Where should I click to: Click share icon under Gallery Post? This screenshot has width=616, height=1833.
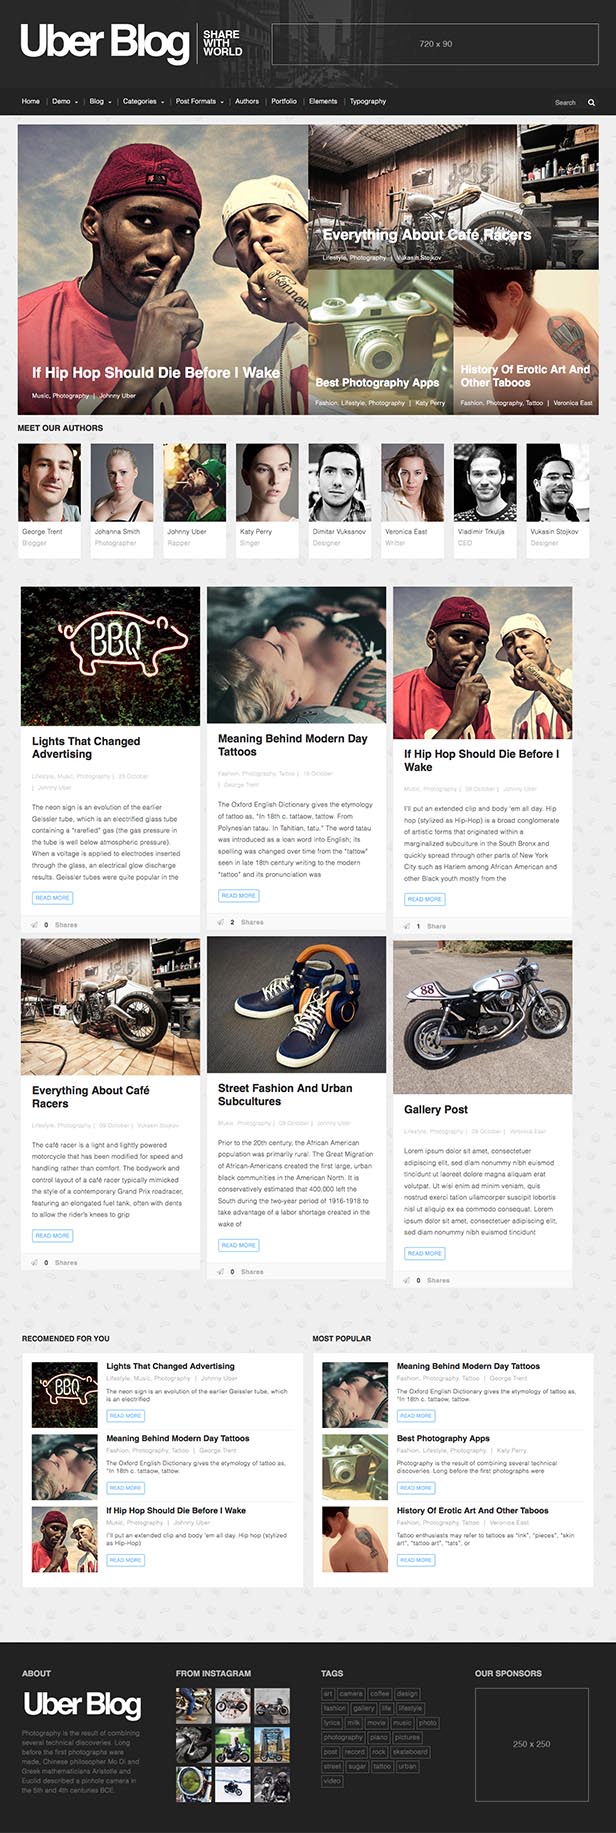point(407,1280)
